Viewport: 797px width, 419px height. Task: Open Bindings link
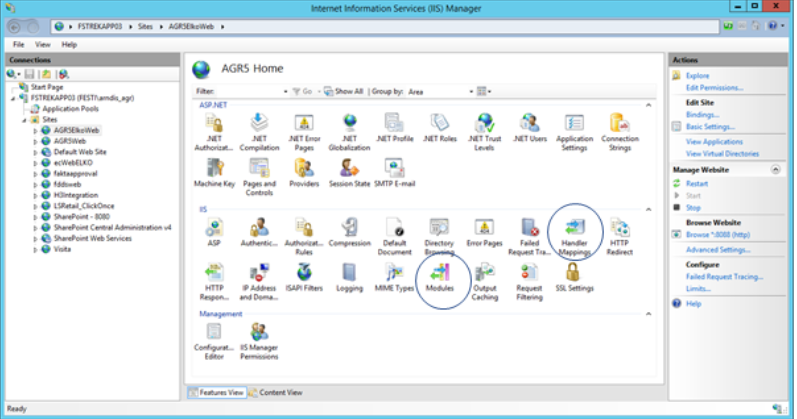(x=702, y=114)
